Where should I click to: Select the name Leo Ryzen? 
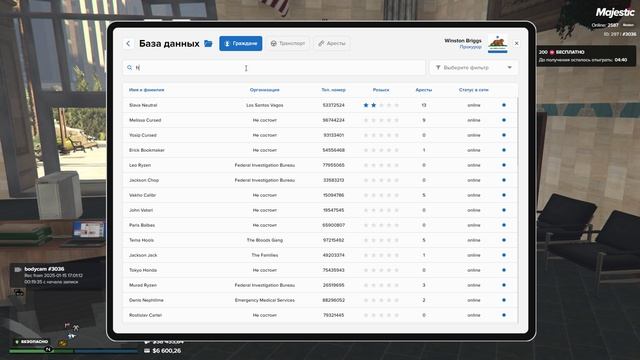pos(140,165)
